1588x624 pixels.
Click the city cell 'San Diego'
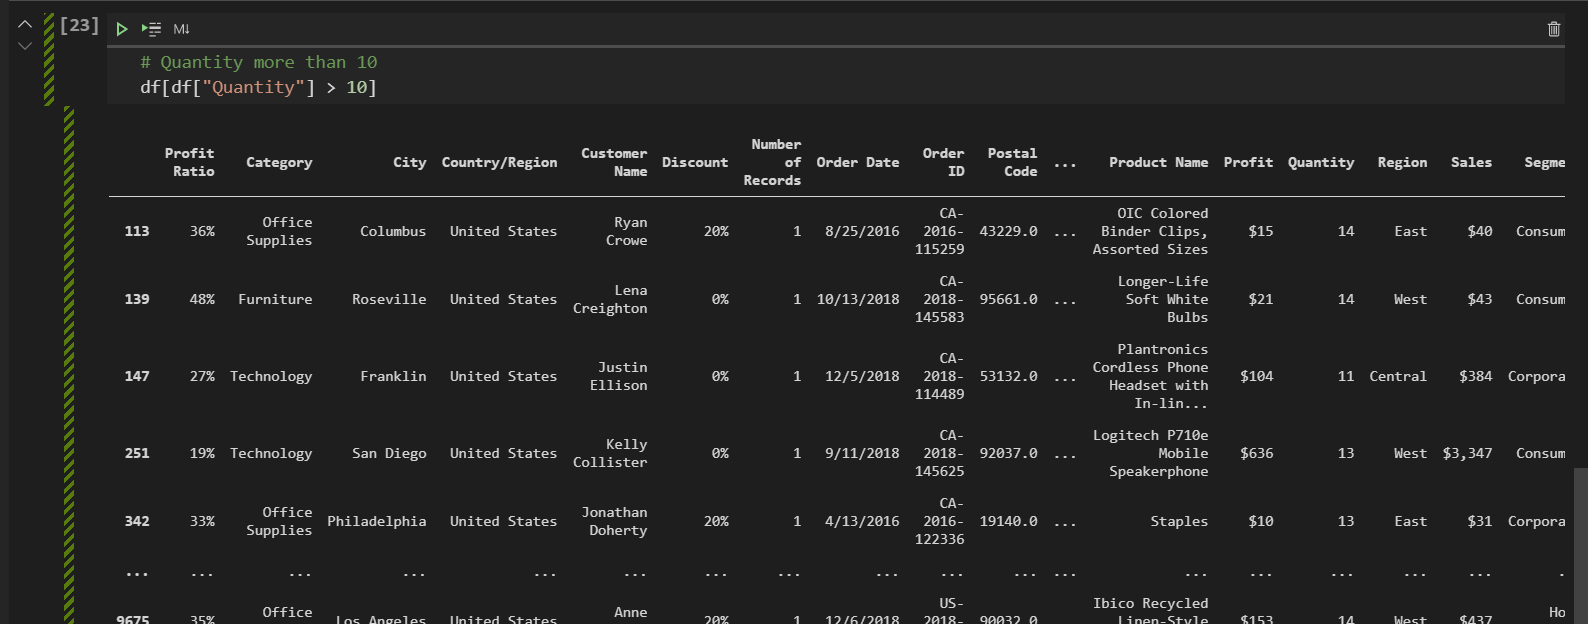[x=389, y=453]
